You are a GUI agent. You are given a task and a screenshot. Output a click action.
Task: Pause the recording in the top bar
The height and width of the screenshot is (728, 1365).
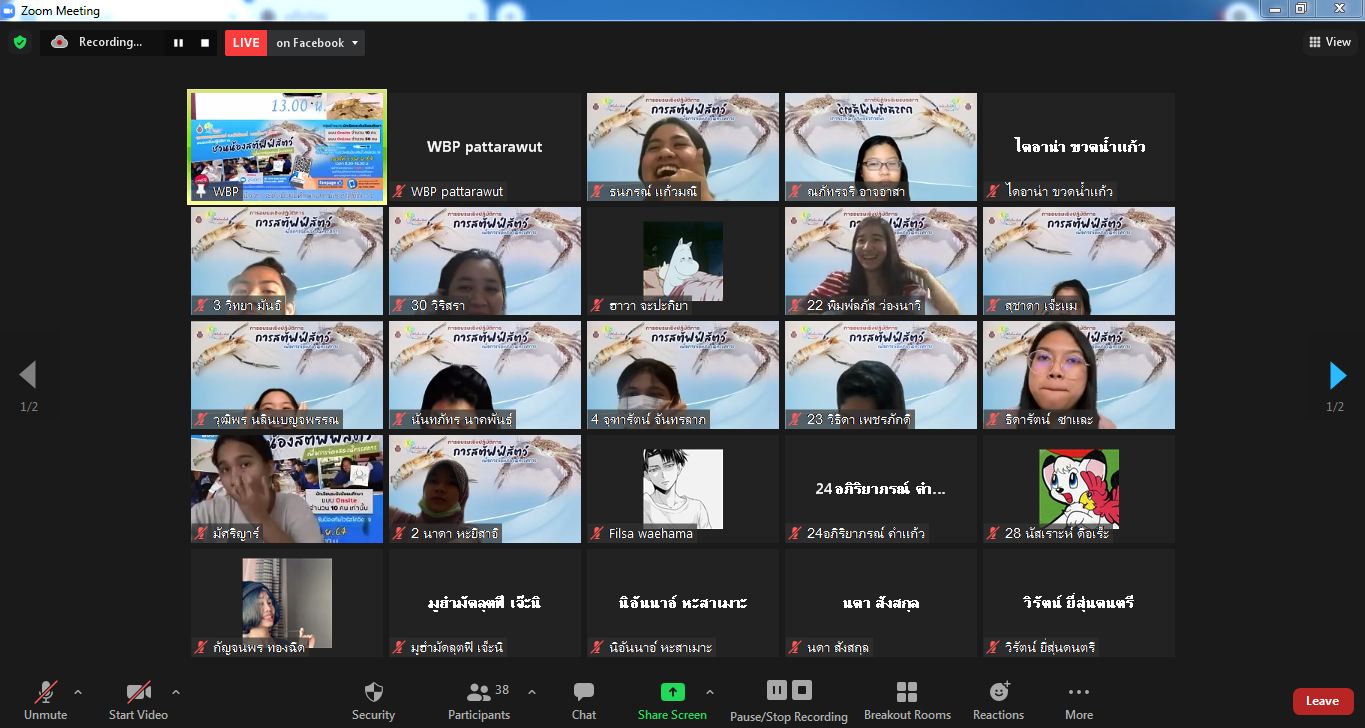pos(179,43)
